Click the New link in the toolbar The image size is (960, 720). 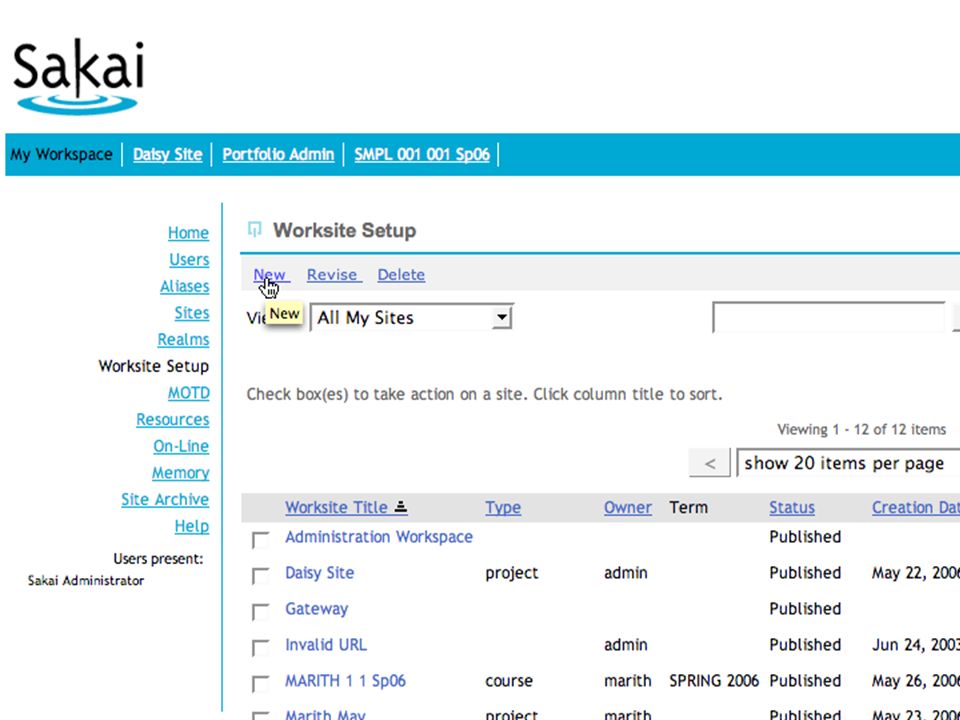271,274
